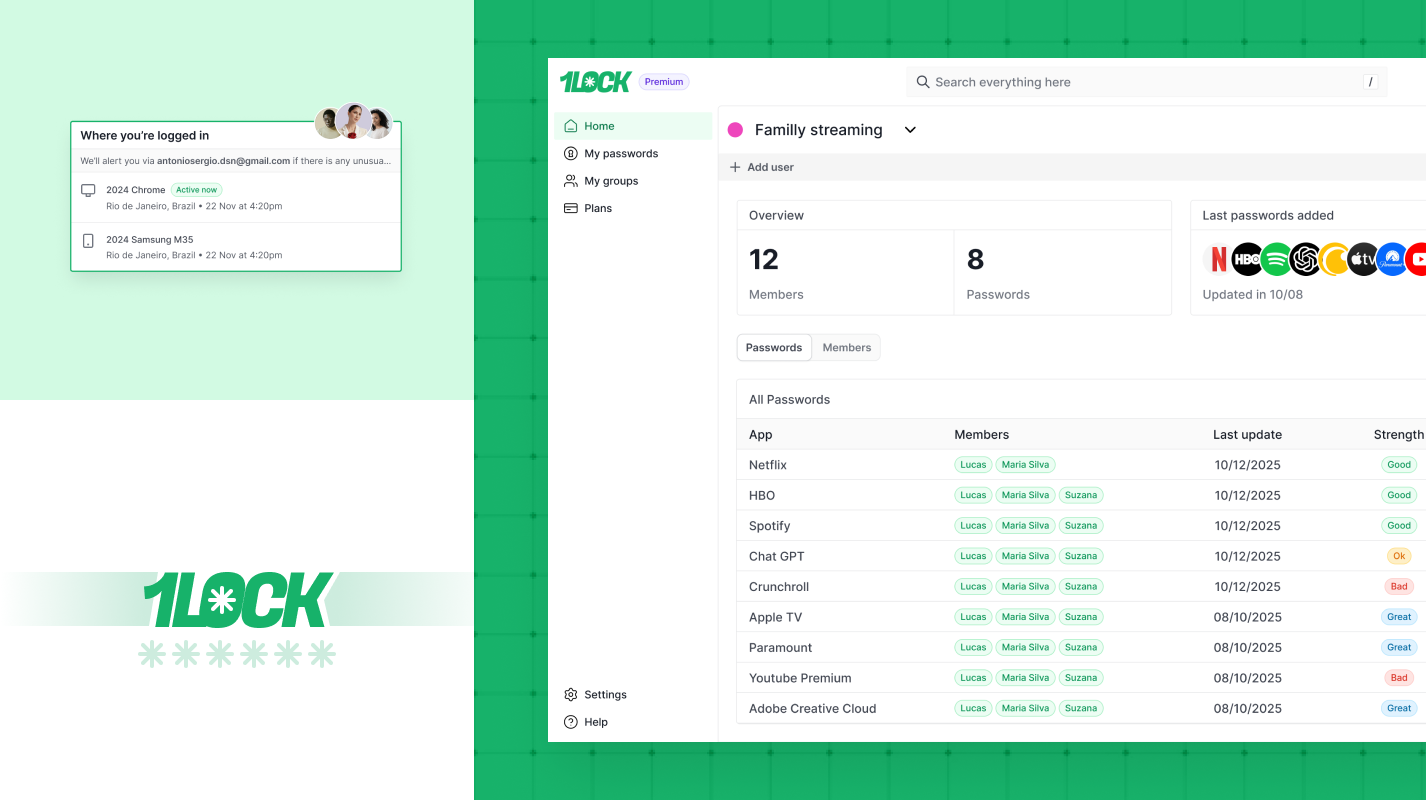This screenshot has width=1426, height=800.
Task: Click the phone icon beside 2024 Samsung M35
Action: coord(88,240)
